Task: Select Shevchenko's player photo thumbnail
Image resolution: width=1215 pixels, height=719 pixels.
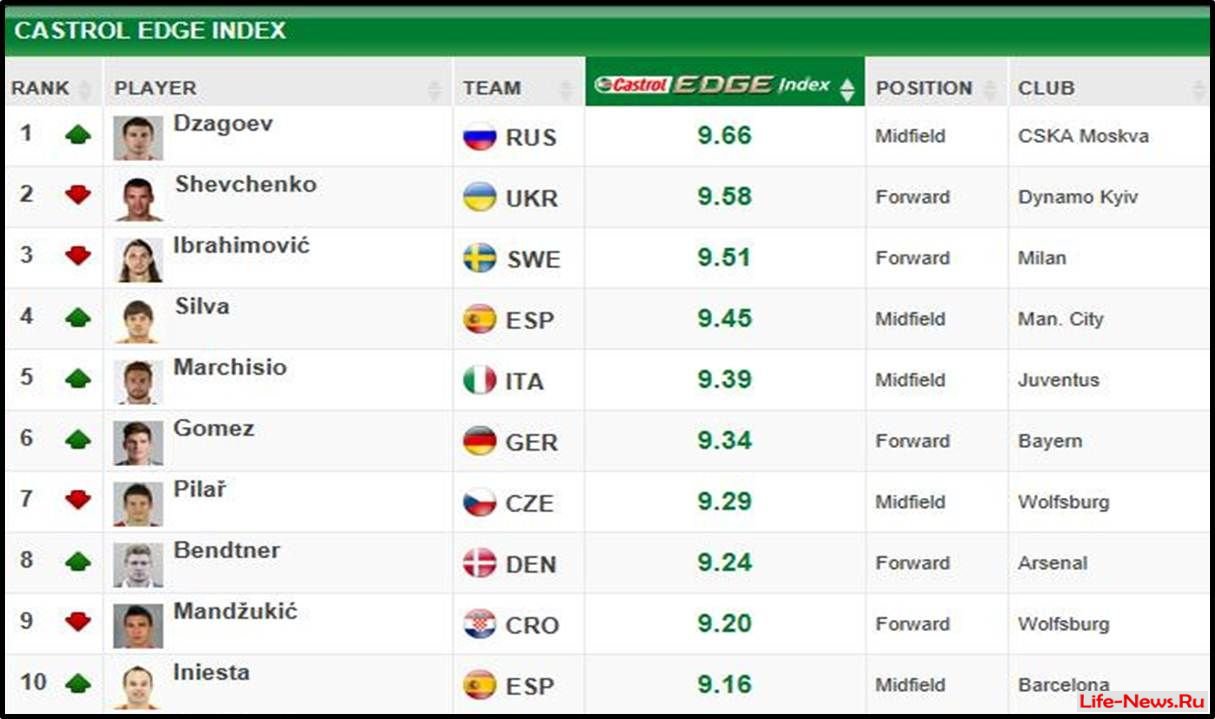Action: coord(138,198)
